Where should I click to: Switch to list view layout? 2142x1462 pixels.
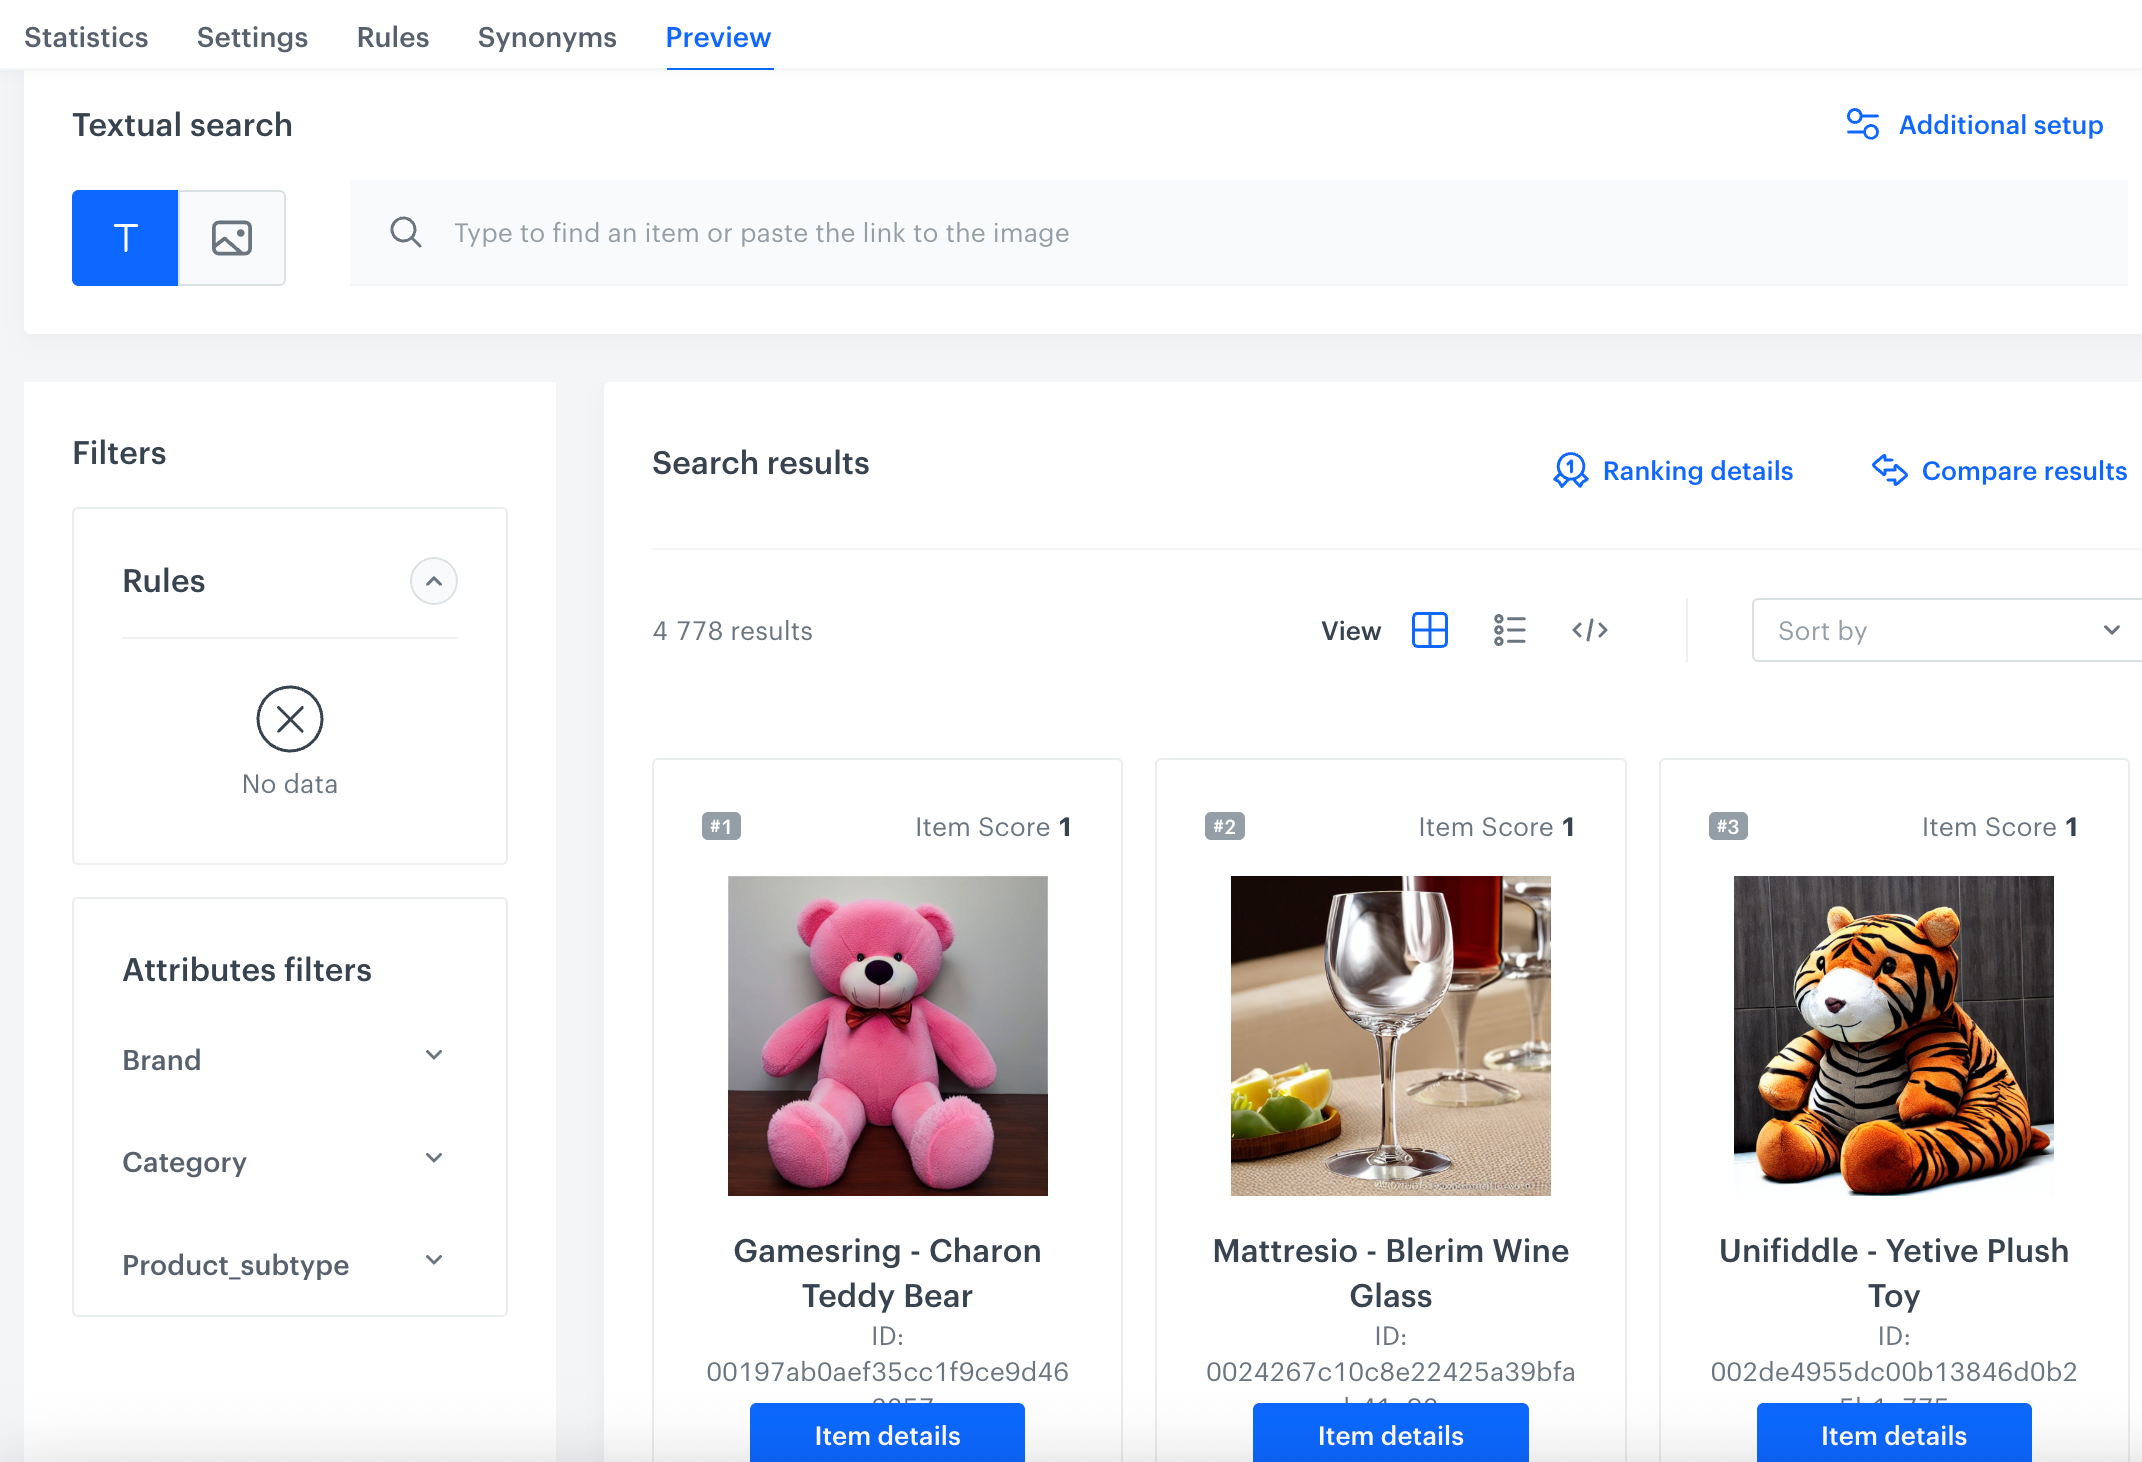(x=1509, y=630)
